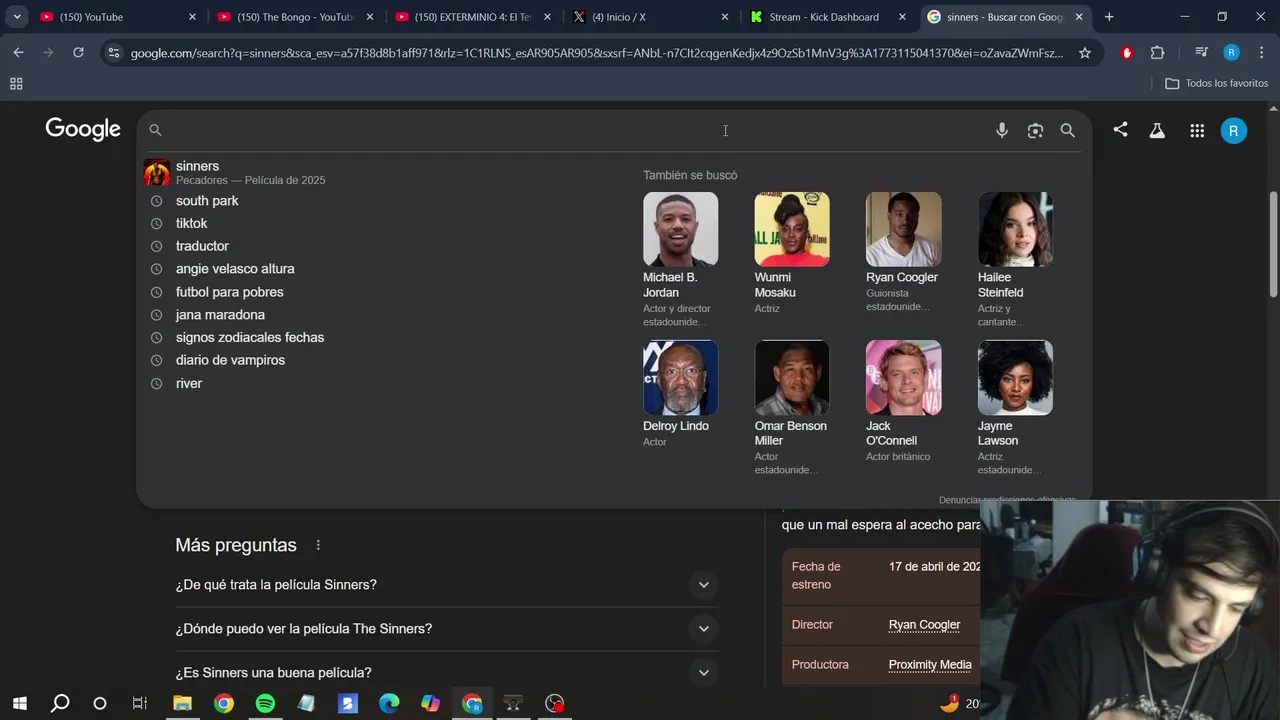This screenshot has width=1280, height=720.
Task: Click the Google share icon
Action: [x=1120, y=130]
